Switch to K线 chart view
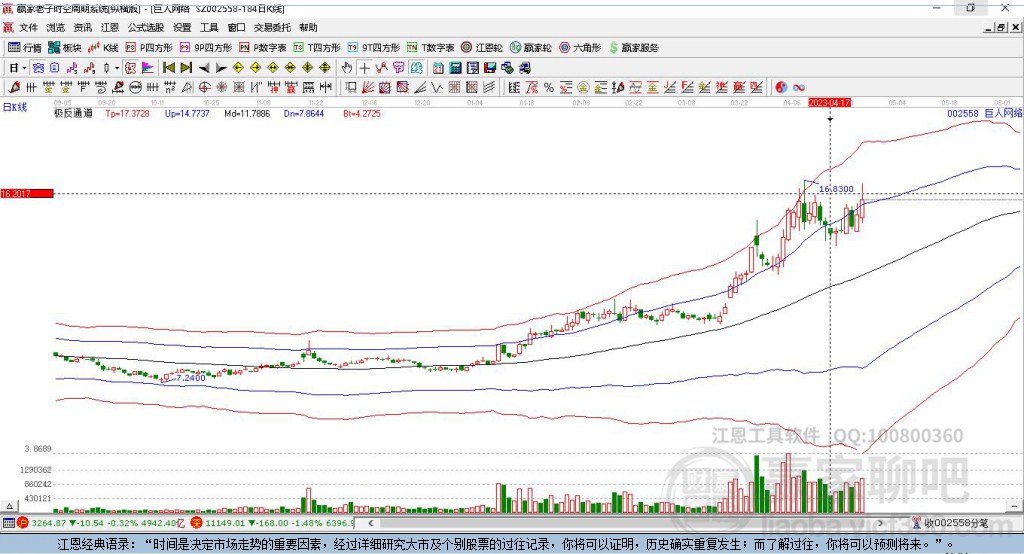1024x554 pixels. click(103, 48)
